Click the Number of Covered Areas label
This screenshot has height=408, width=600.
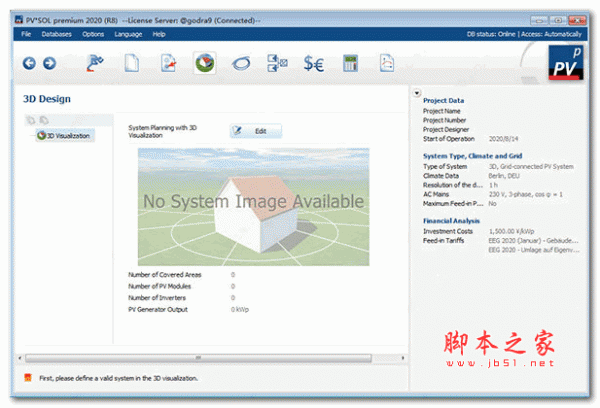(x=165, y=274)
